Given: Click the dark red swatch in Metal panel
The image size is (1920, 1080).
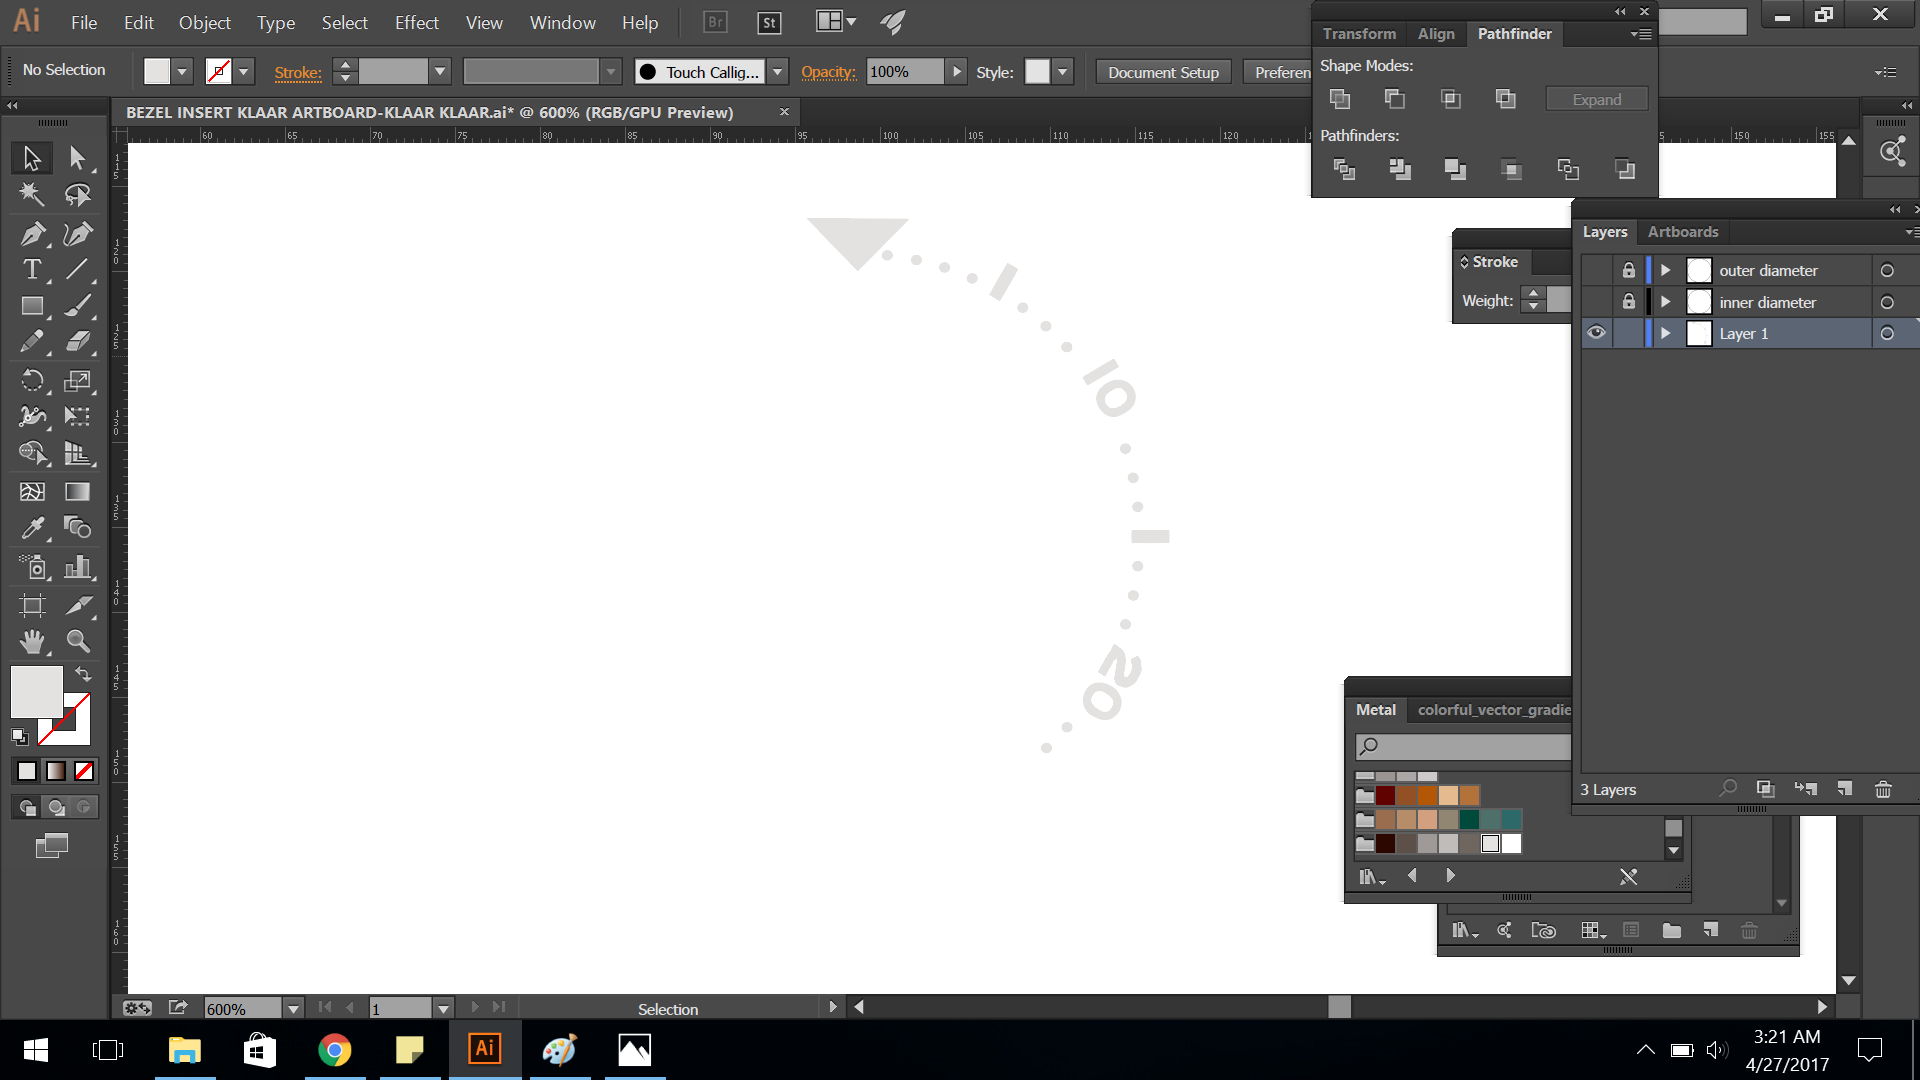Looking at the screenshot, I should coord(1385,795).
